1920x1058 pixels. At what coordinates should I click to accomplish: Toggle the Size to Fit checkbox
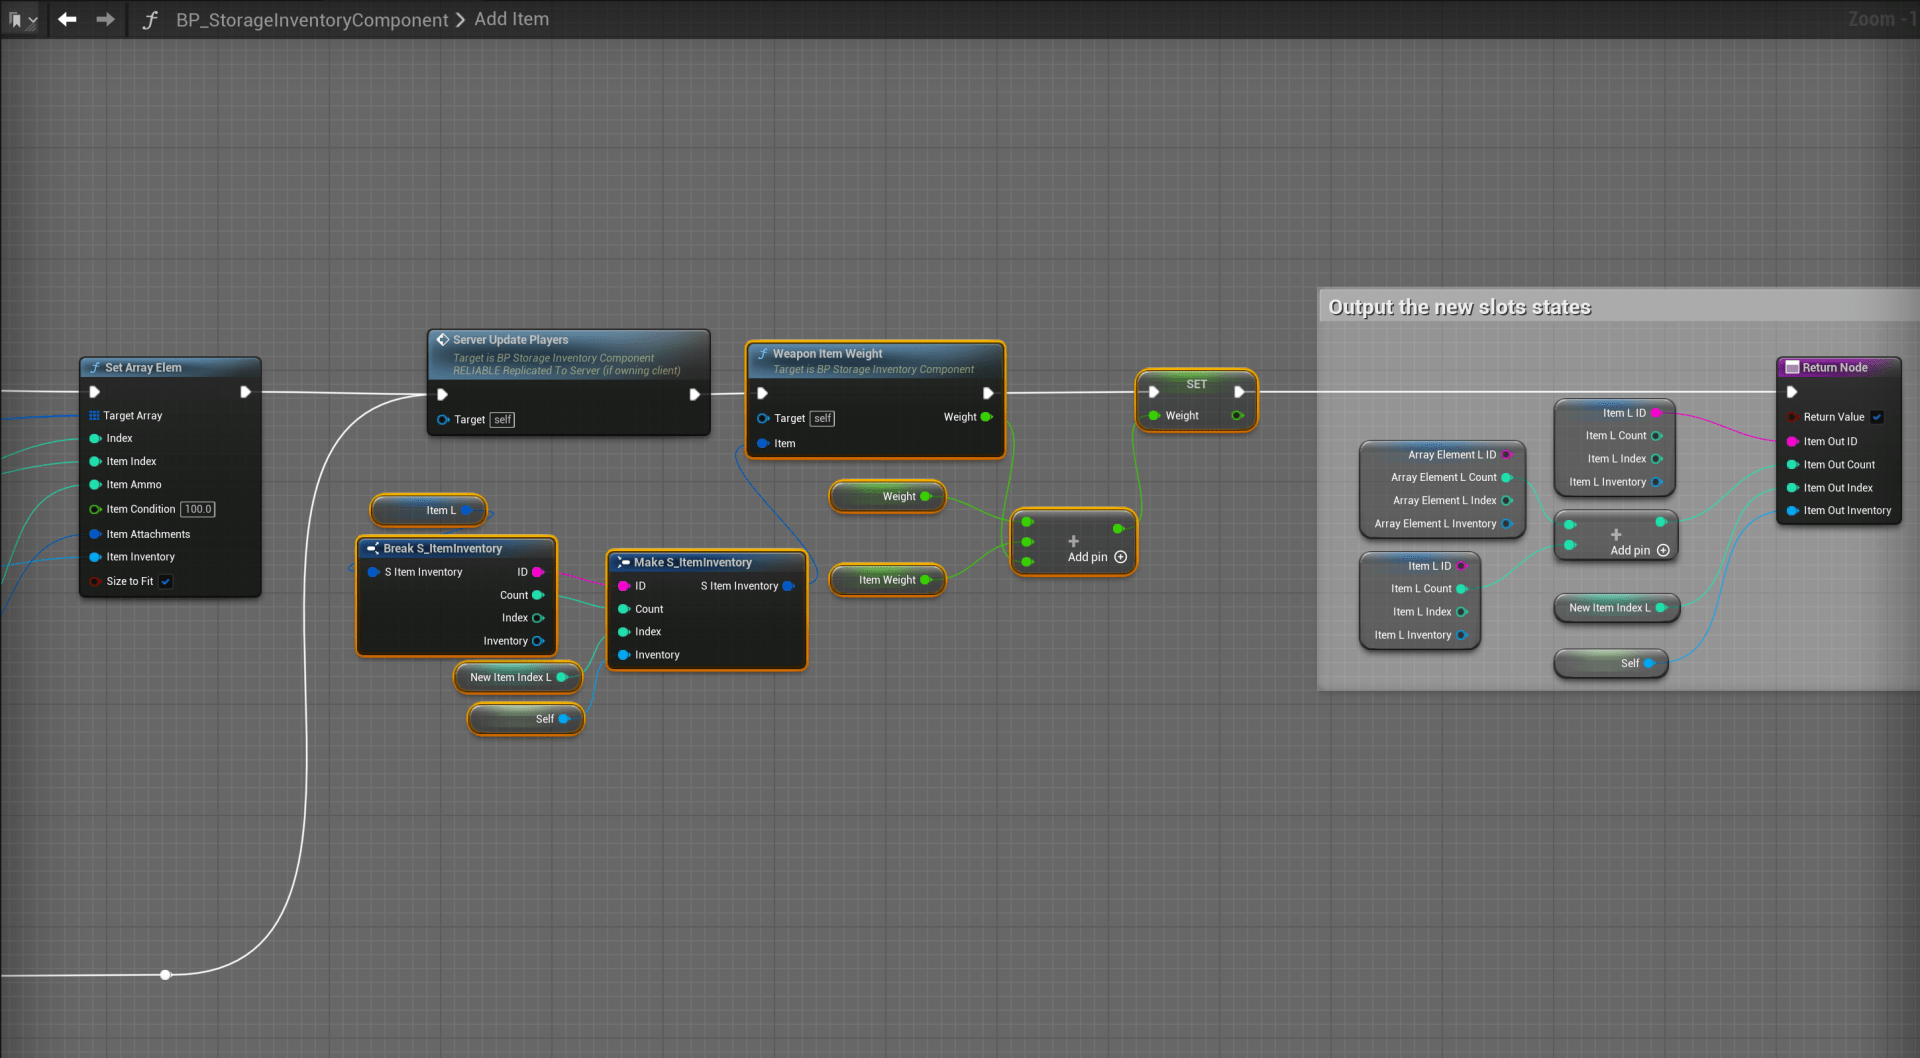166,581
